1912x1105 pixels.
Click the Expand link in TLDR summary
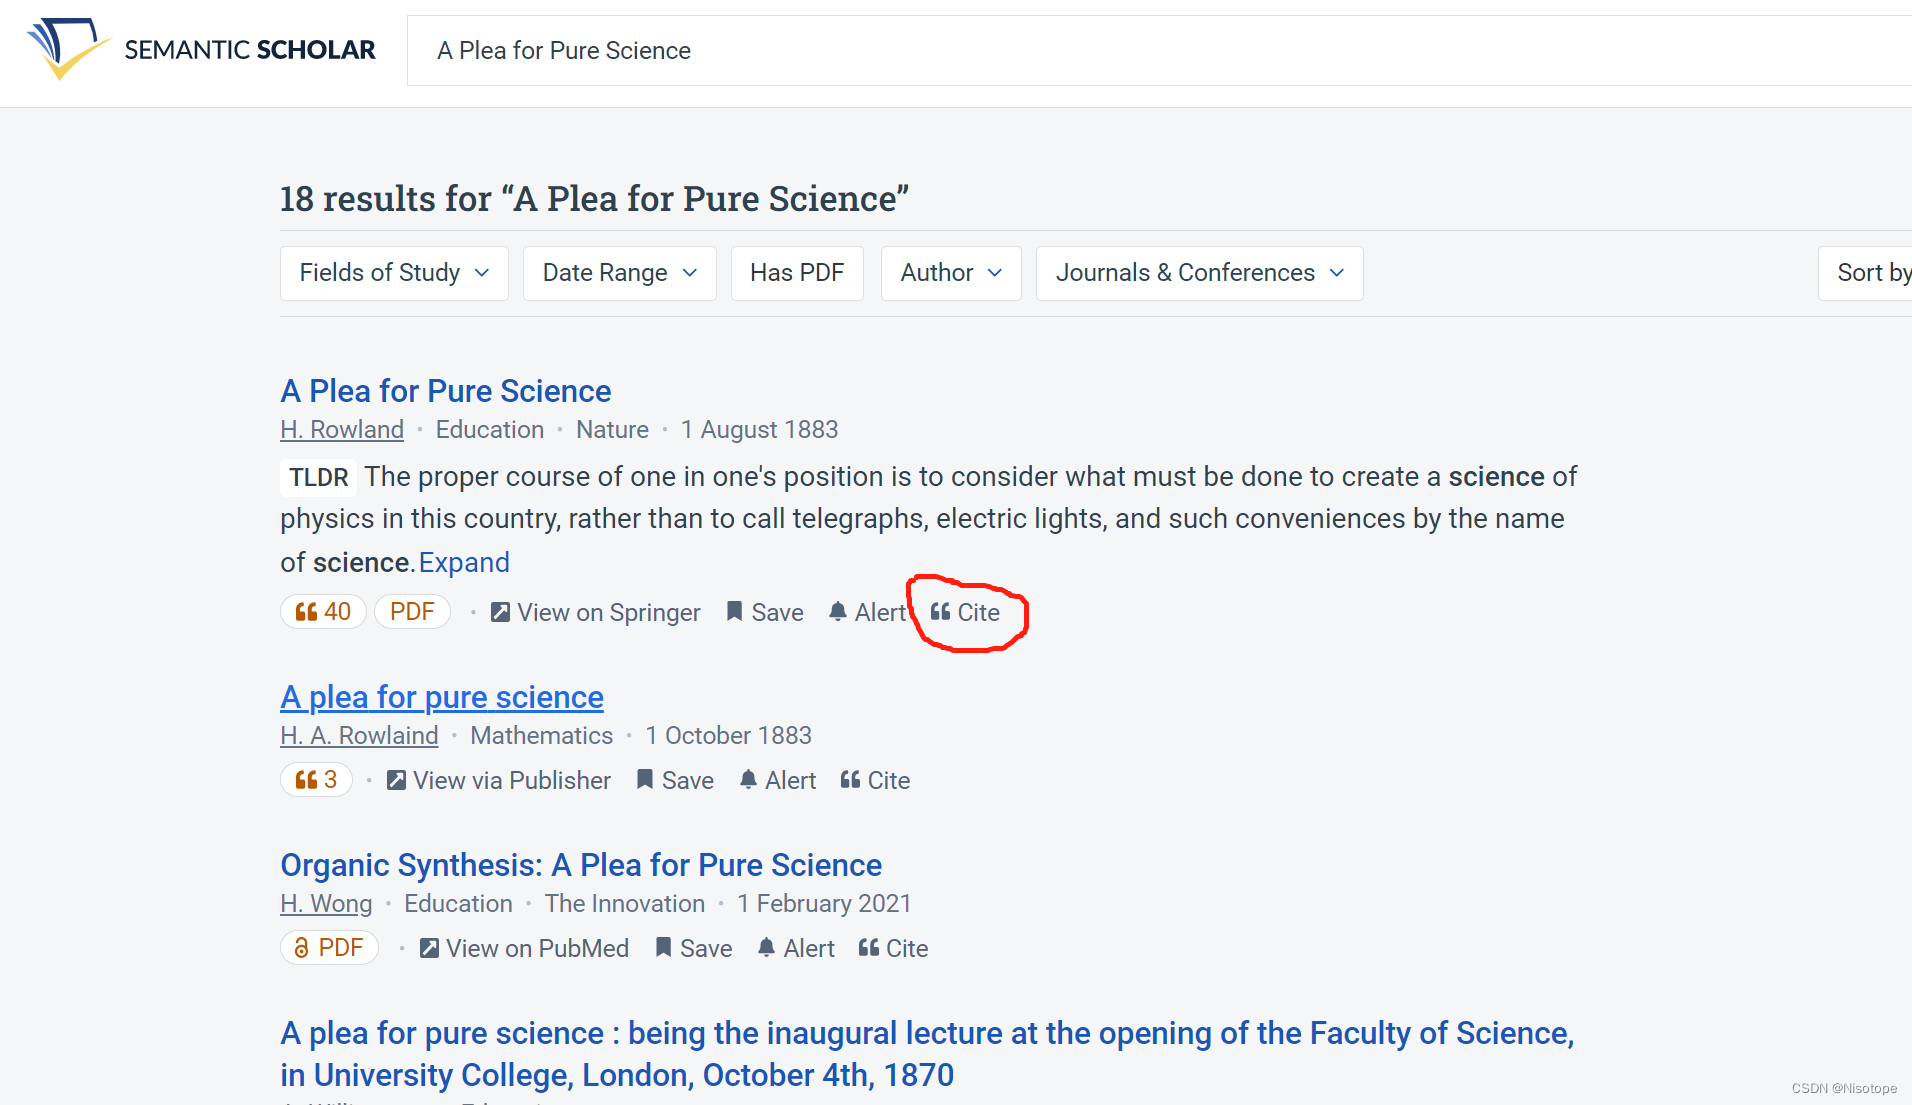(464, 563)
